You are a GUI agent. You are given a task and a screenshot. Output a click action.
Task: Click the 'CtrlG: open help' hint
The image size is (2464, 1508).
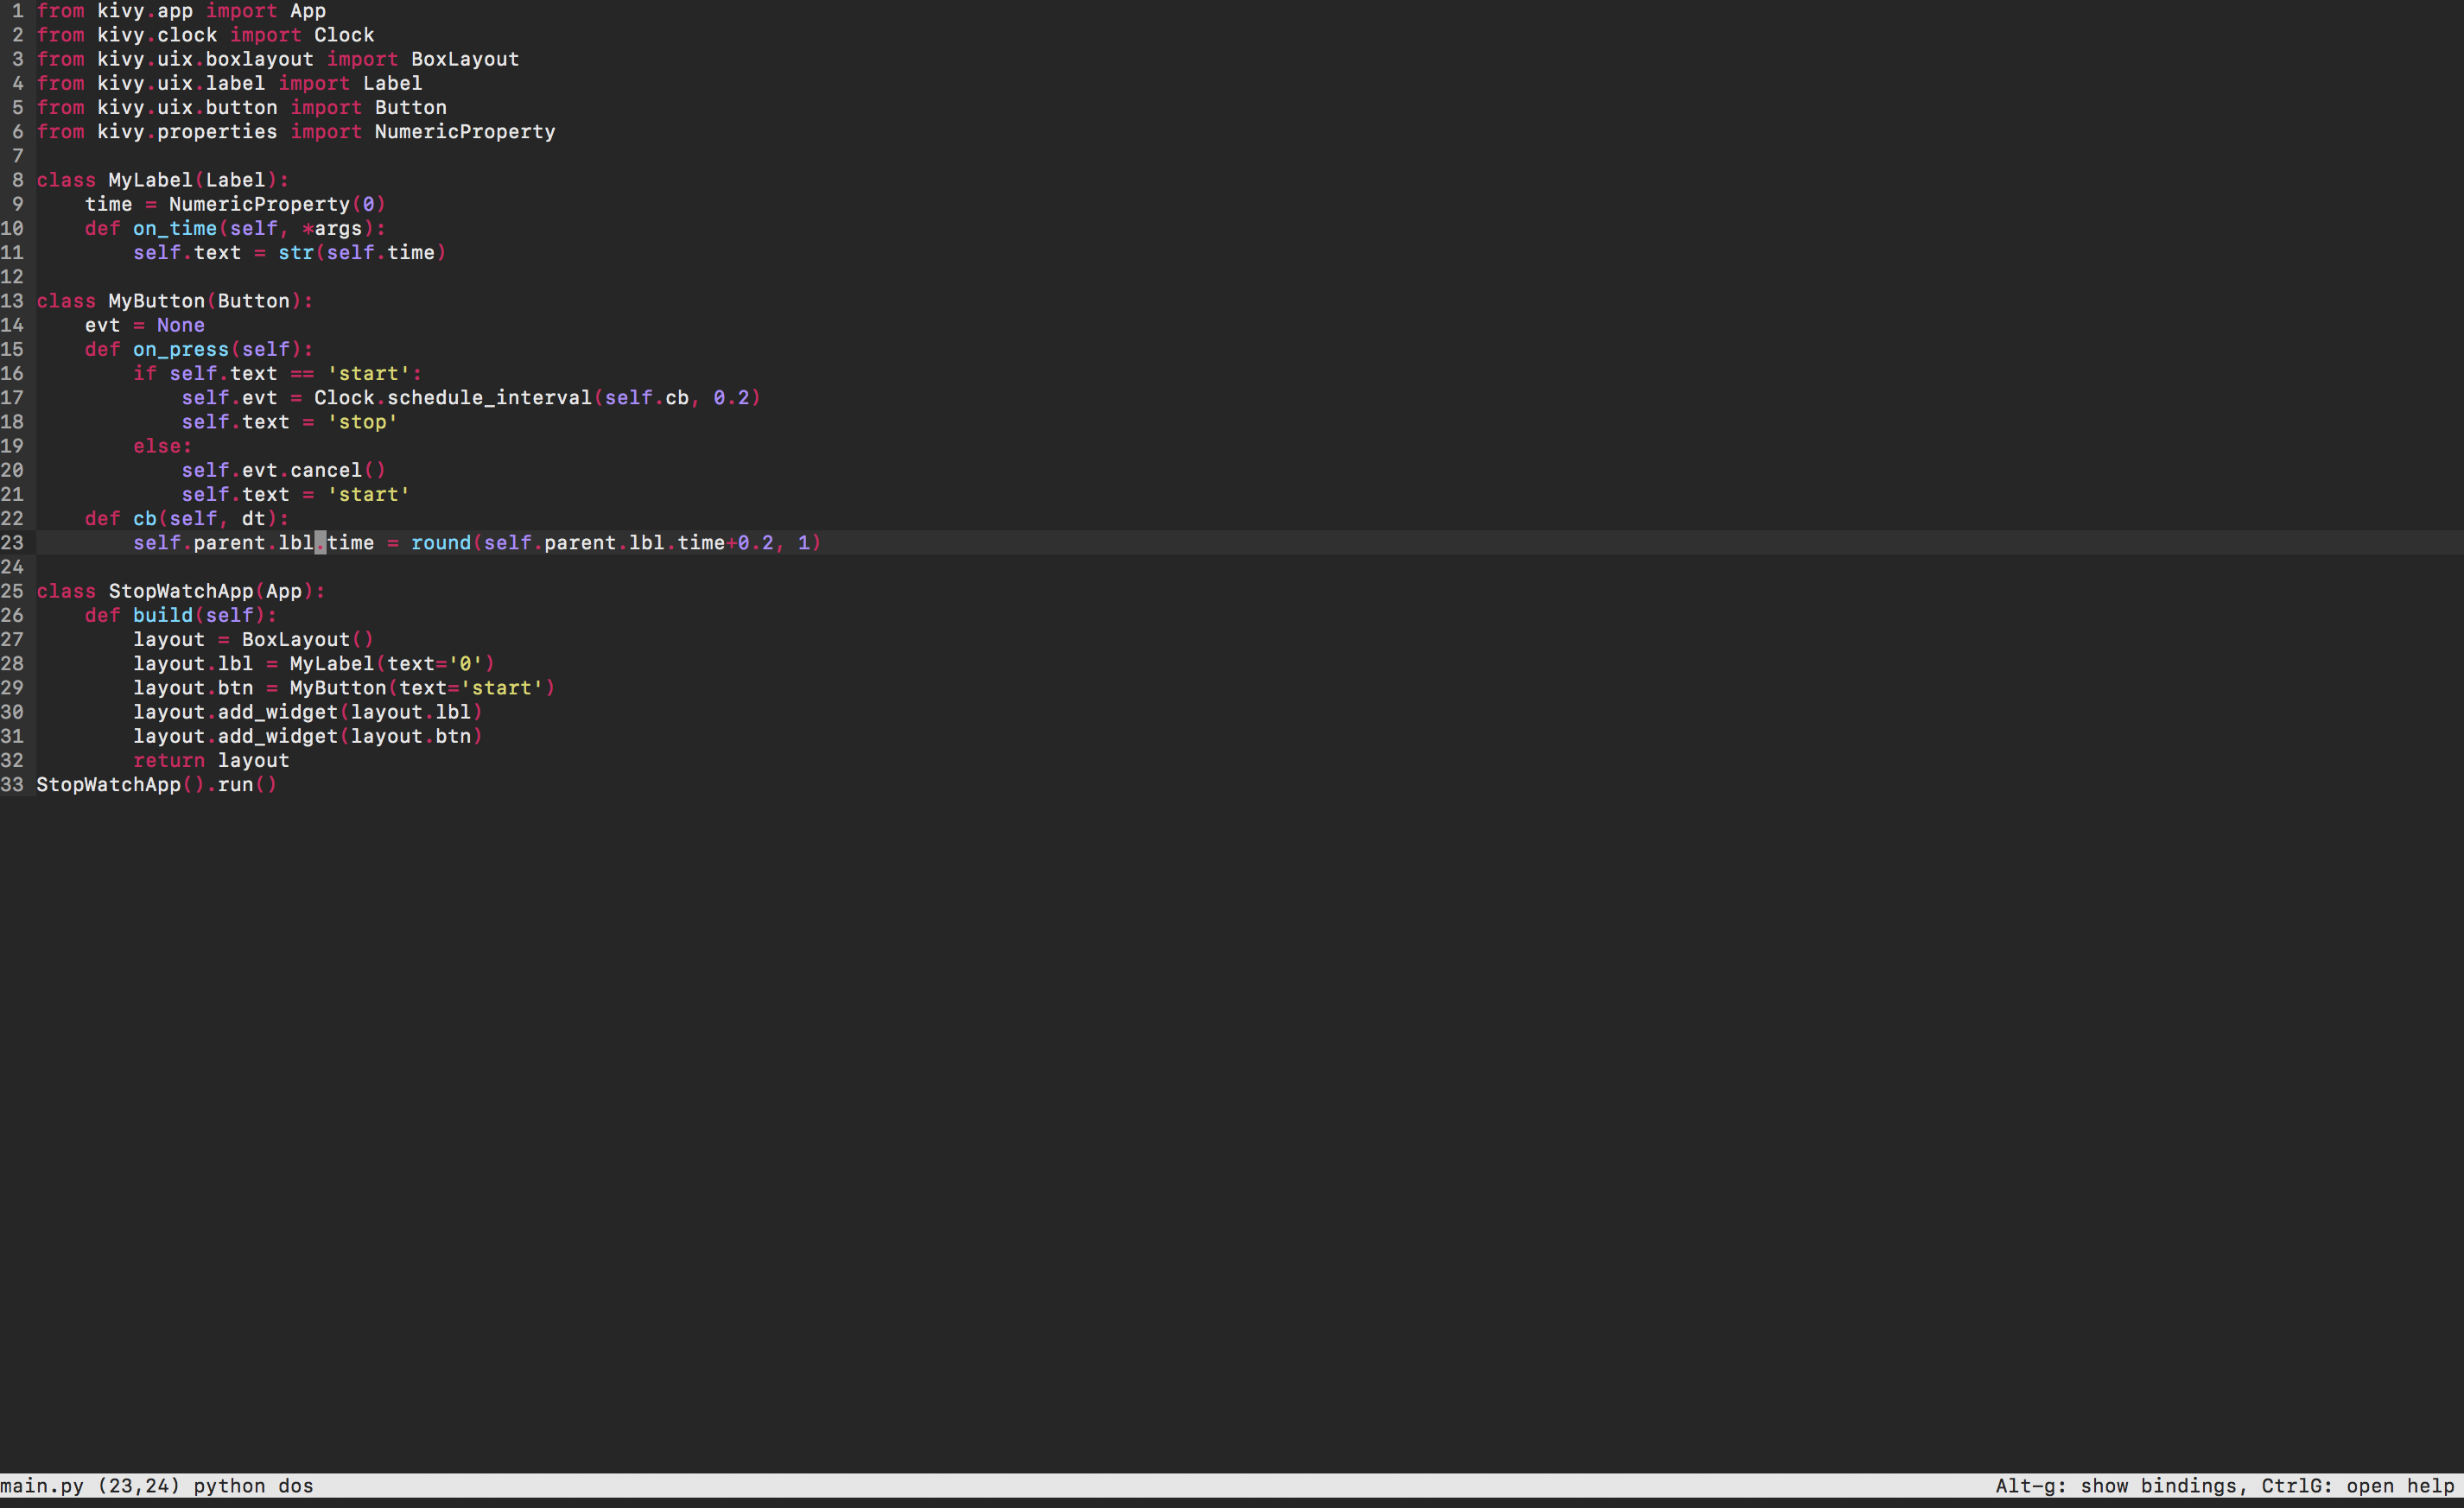pos(2357,1486)
